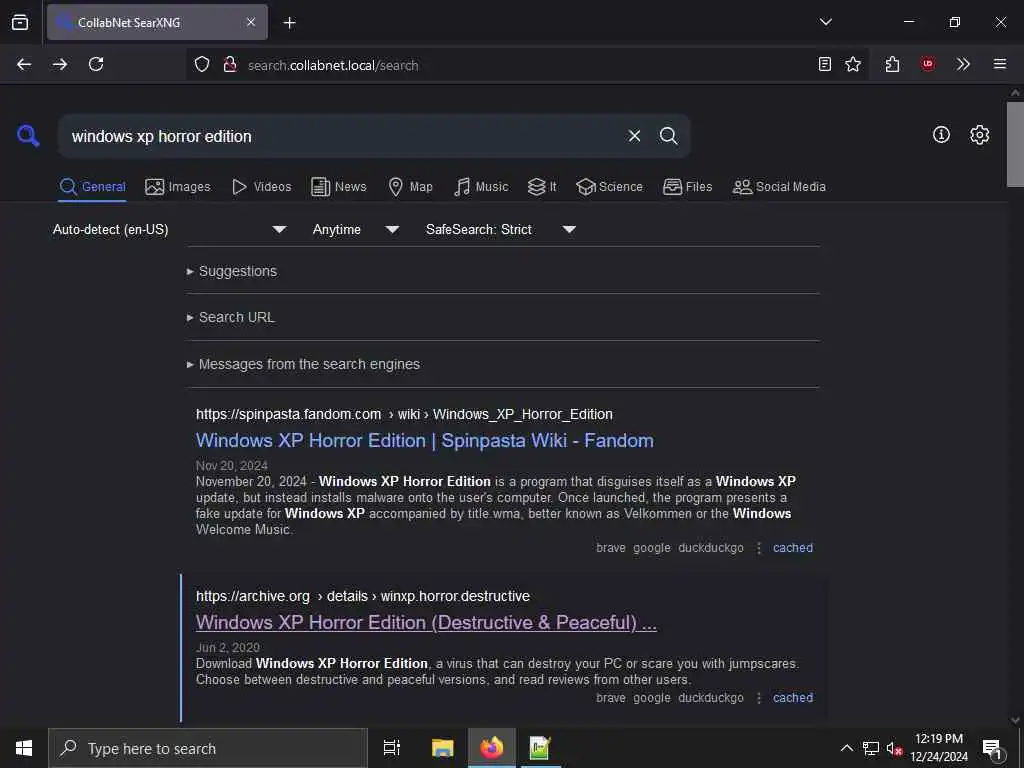1024x768 pixels.
Task: Reload the current page
Action: pyautogui.click(x=96, y=64)
